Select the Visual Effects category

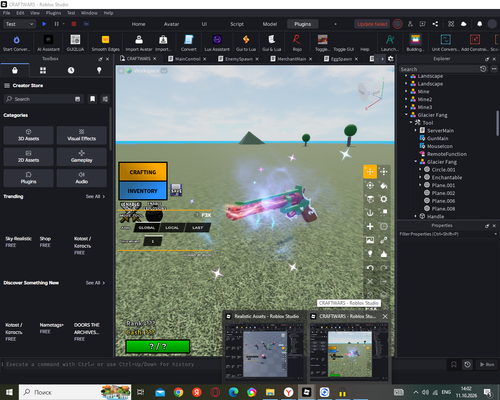coord(82,135)
